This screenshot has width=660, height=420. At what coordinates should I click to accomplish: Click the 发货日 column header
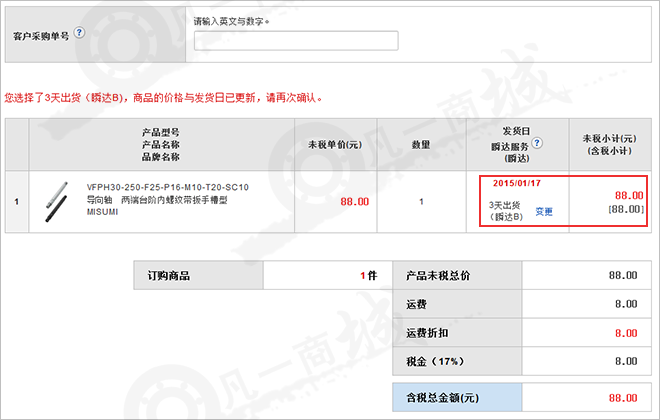coord(516,131)
